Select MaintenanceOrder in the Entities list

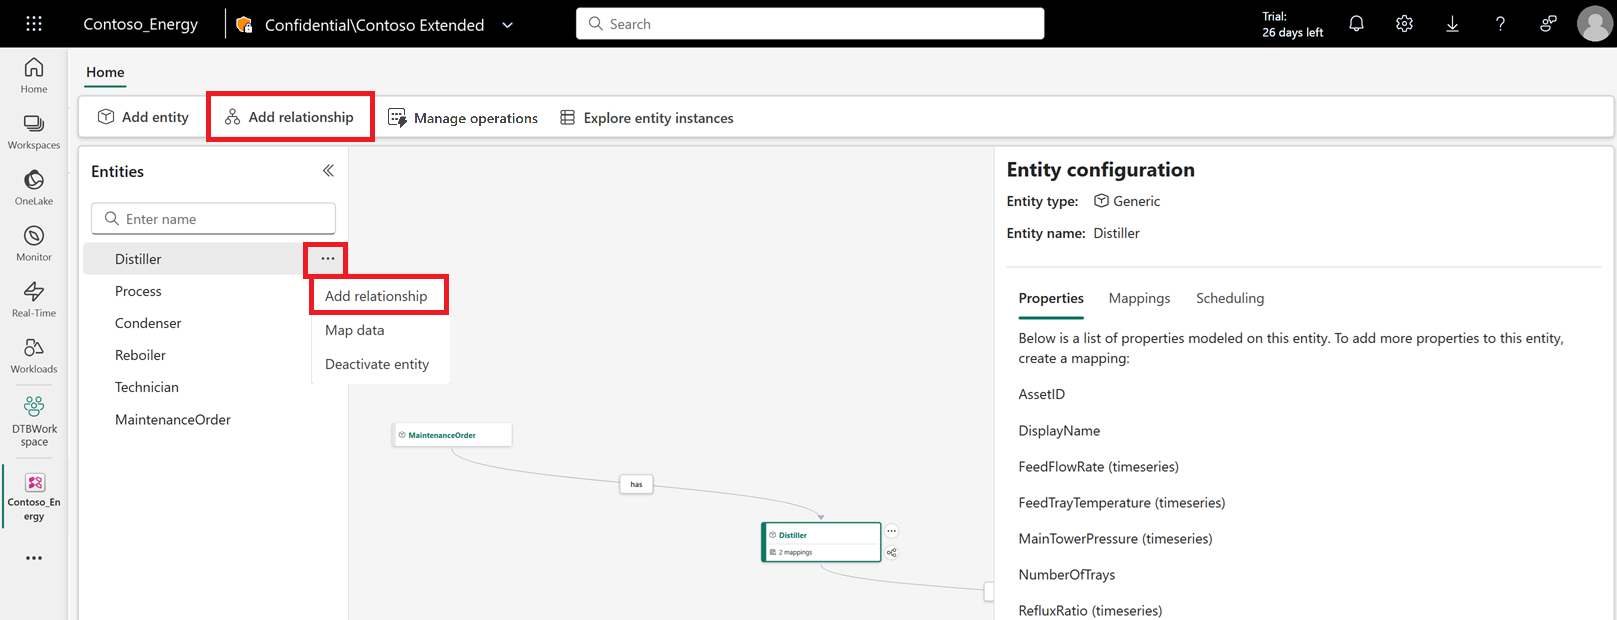tap(173, 420)
